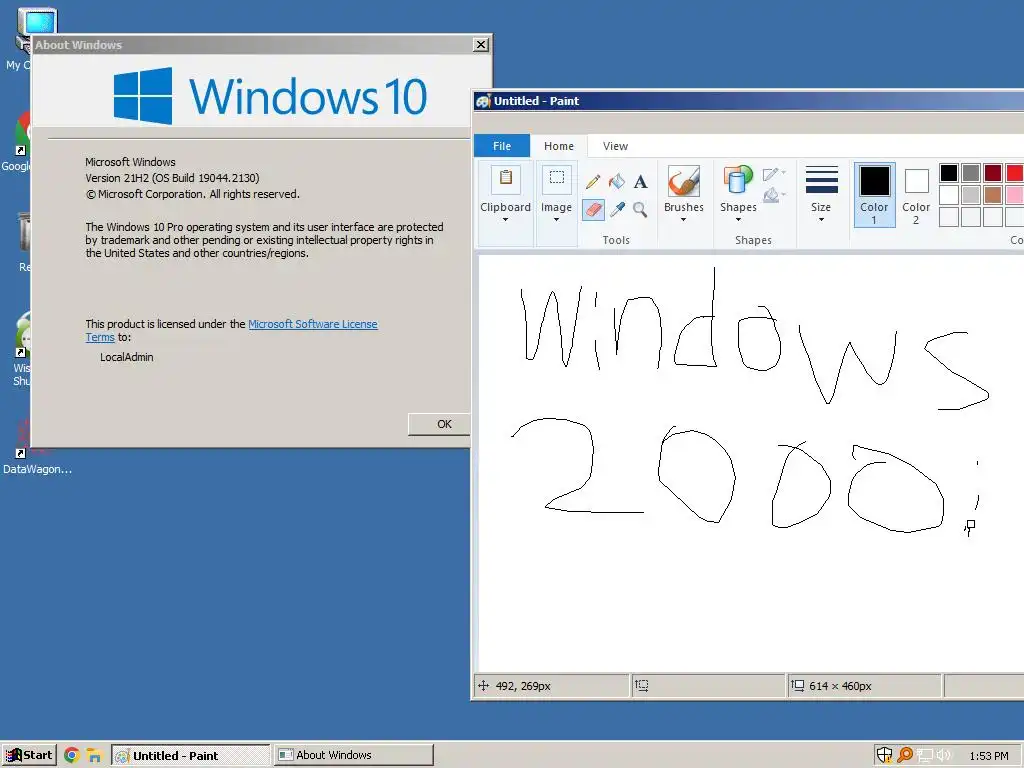Click the Clipboard paste icon

click(x=505, y=178)
